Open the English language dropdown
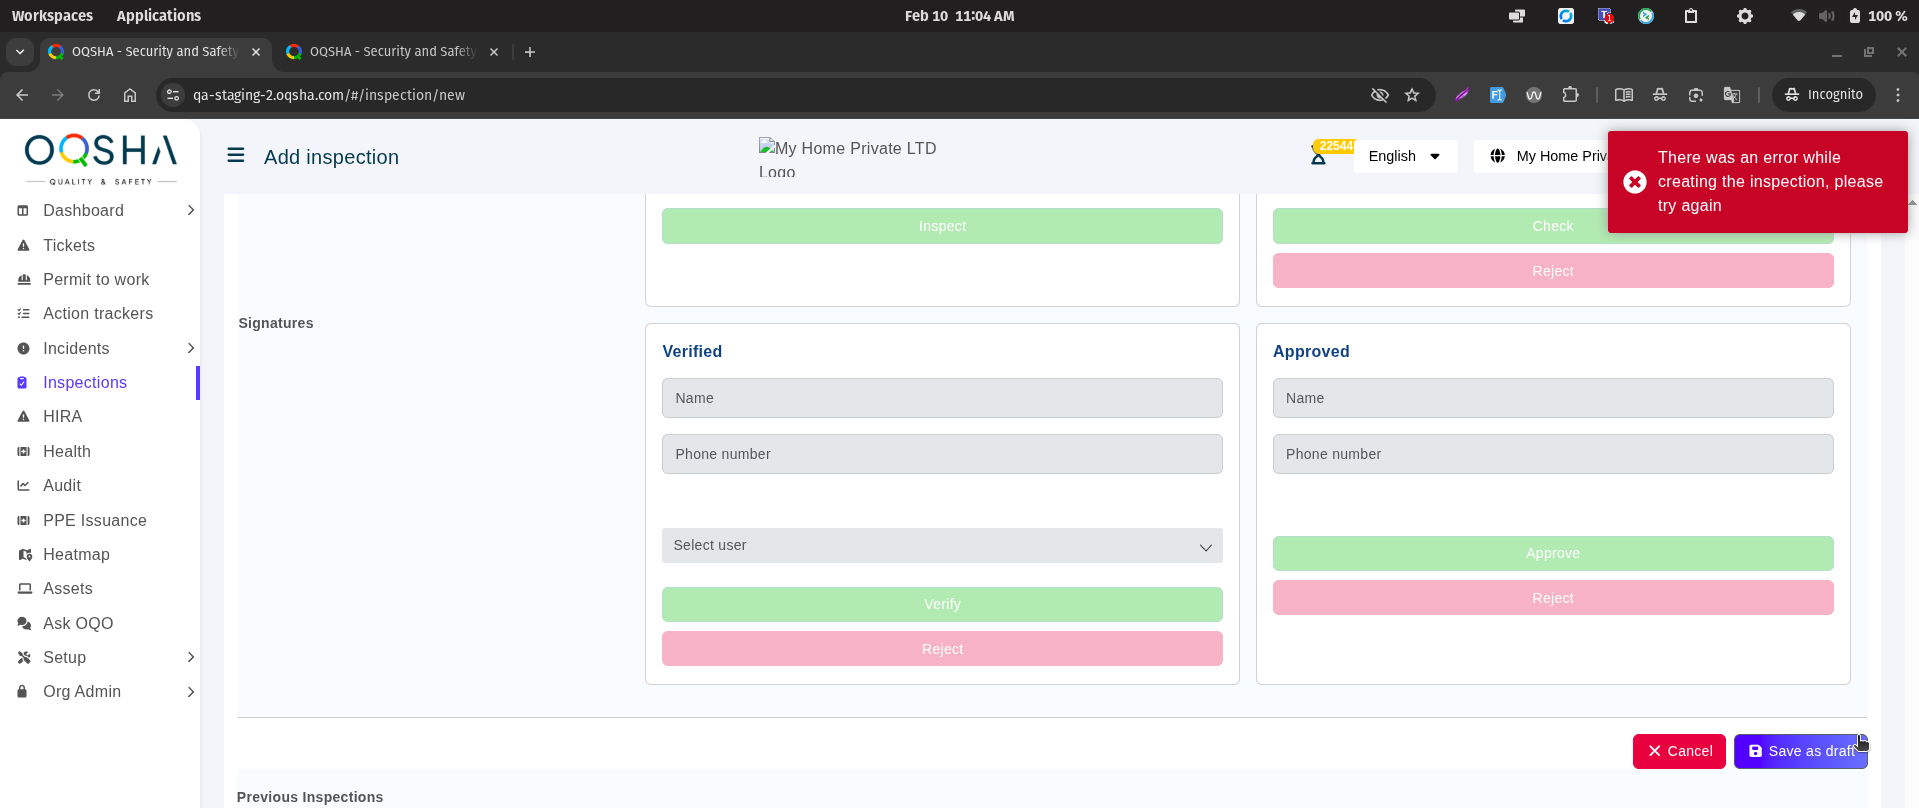Viewport: 1919px width, 808px height. click(1404, 156)
